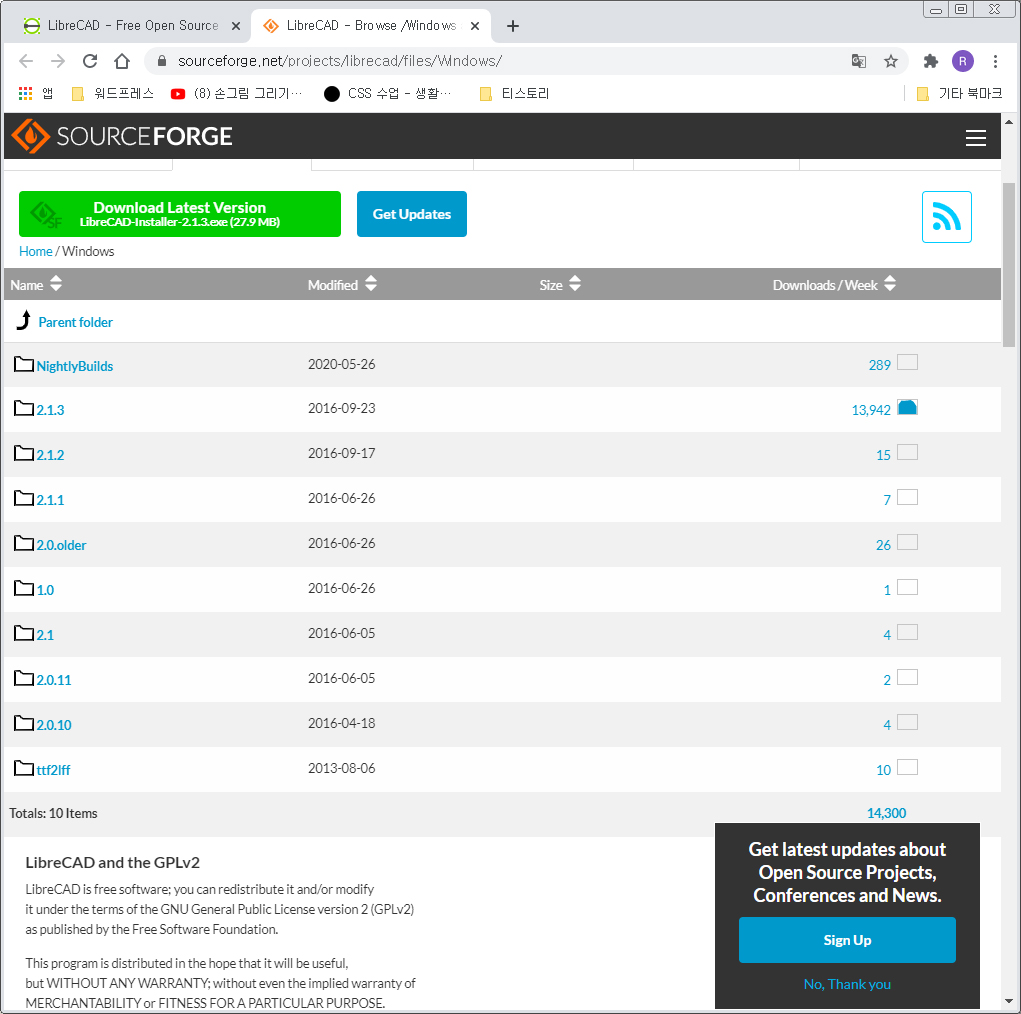This screenshot has height=1014, width=1021.
Task: Click the RSS feed icon
Action: (x=946, y=217)
